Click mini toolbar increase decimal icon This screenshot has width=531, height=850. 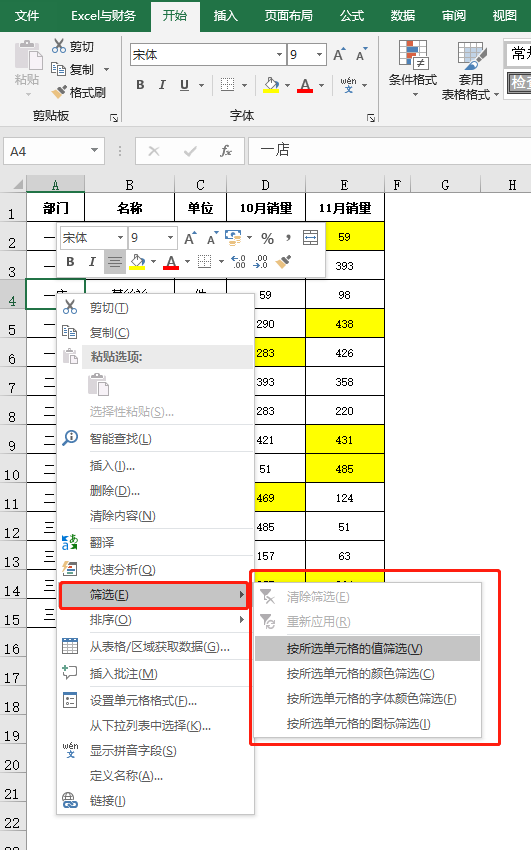[238, 262]
